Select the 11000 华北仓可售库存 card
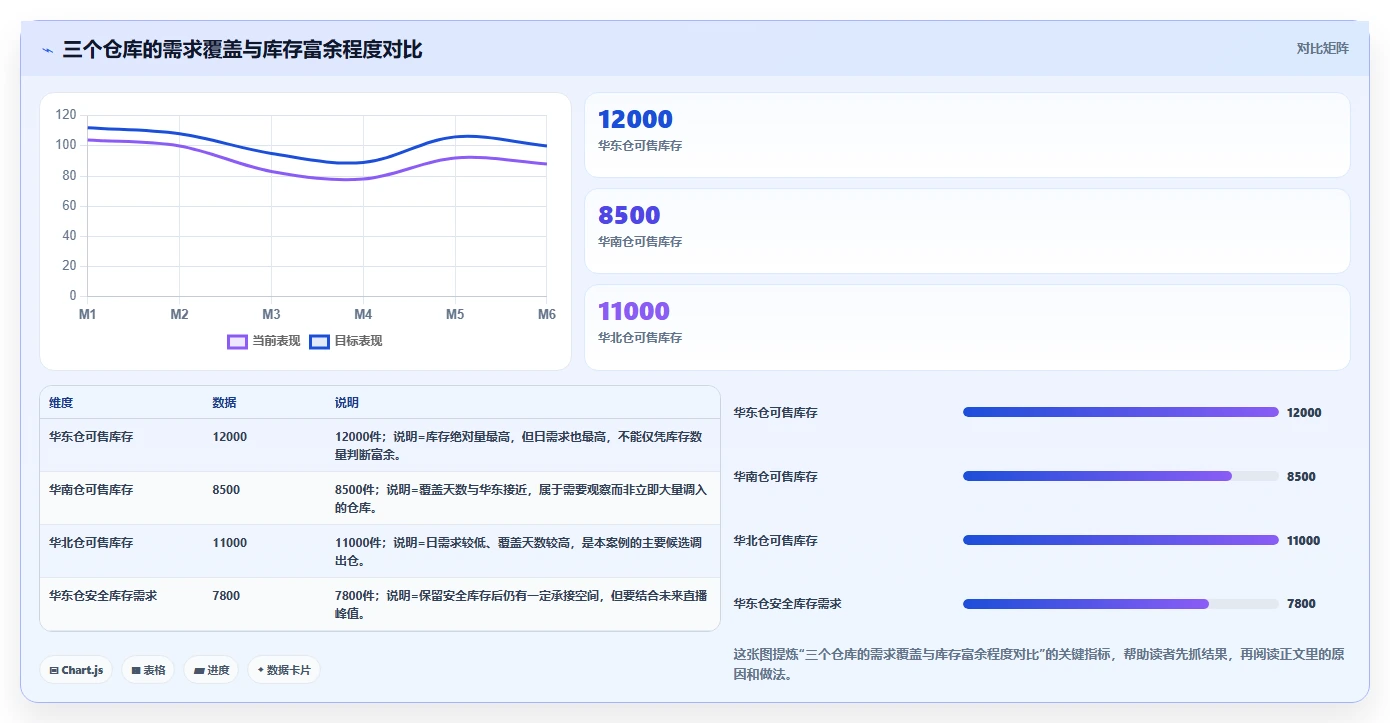The height and width of the screenshot is (723, 1390). pos(967,327)
